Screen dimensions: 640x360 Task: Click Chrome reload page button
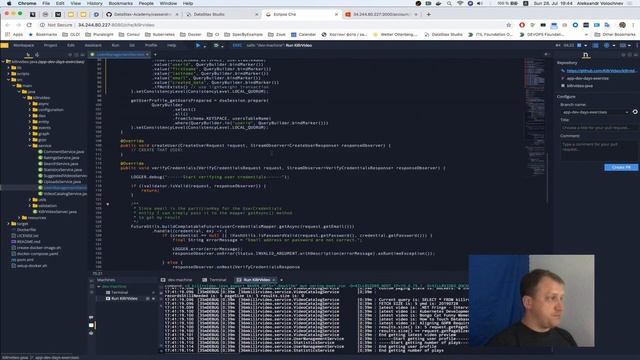pos(29,25)
